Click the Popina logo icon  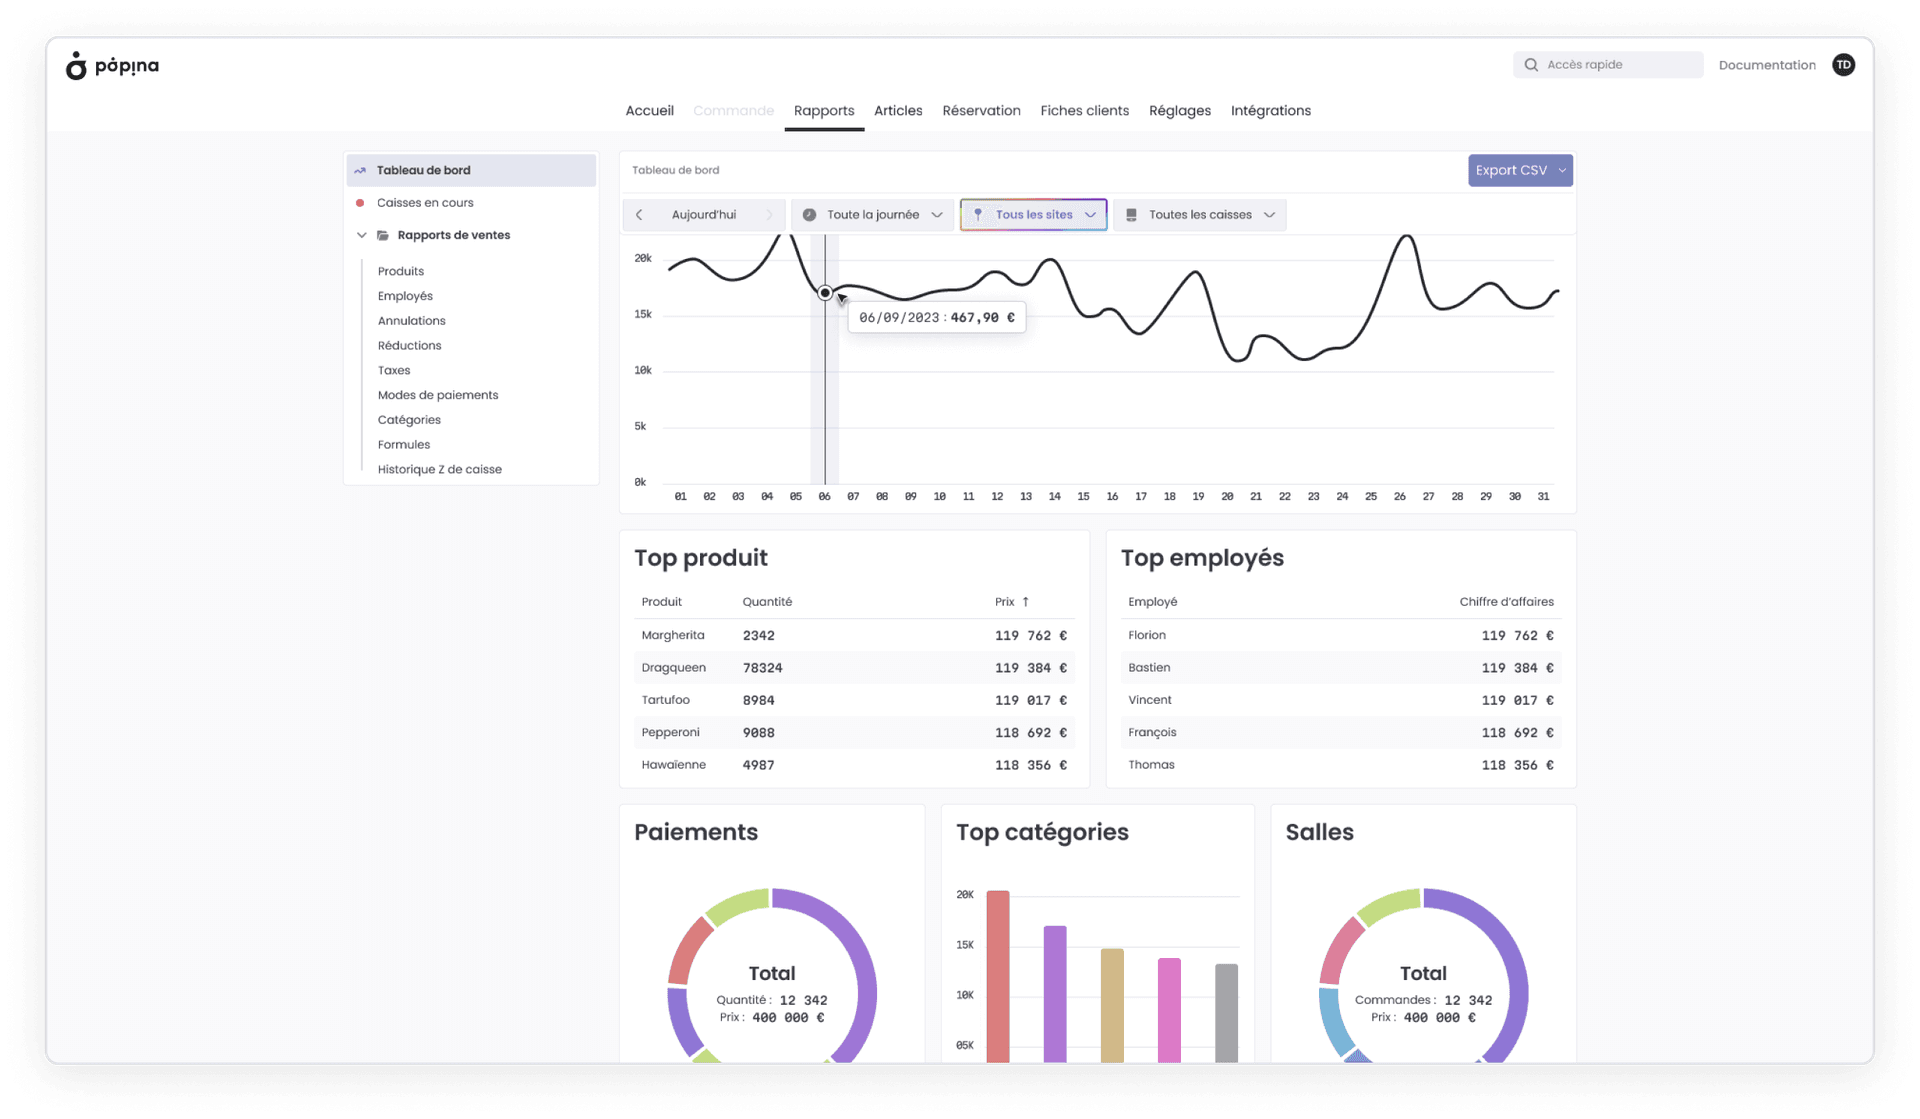click(x=76, y=66)
